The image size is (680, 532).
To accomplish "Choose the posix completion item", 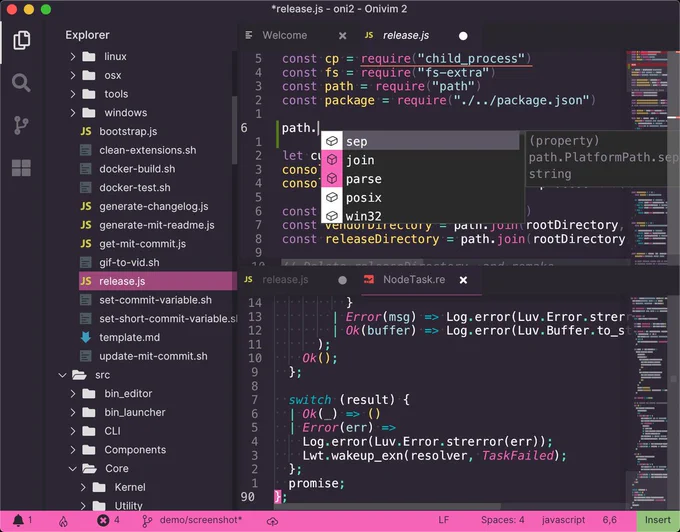I will (x=420, y=197).
